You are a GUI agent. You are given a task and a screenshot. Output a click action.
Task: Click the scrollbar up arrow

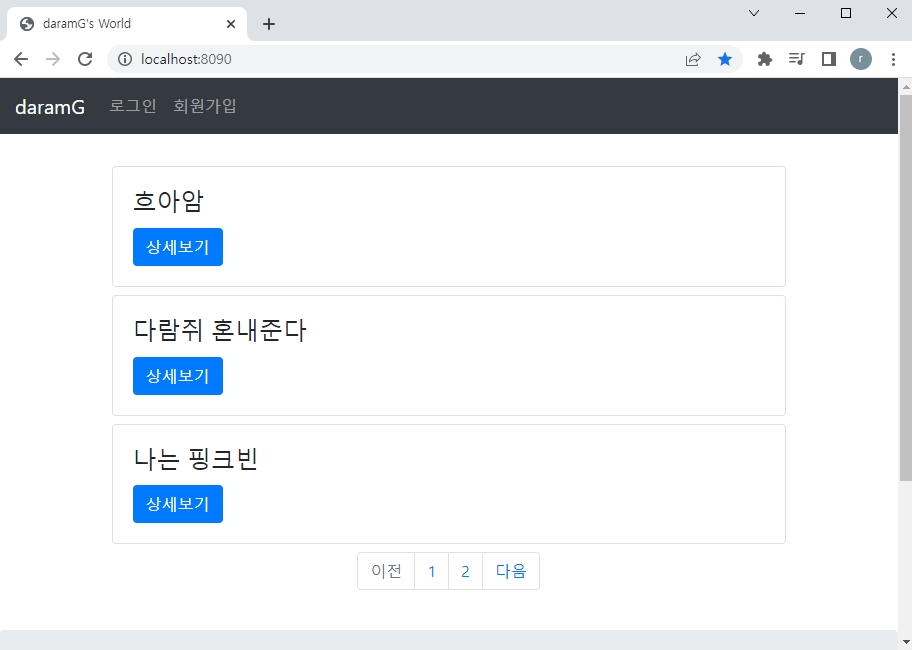coord(906,86)
